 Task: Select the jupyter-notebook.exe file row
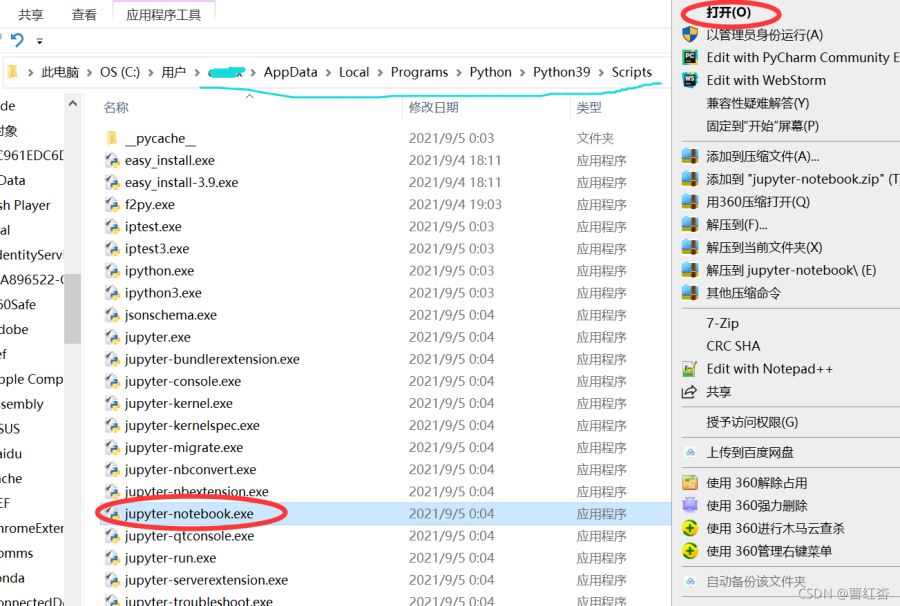(189, 514)
